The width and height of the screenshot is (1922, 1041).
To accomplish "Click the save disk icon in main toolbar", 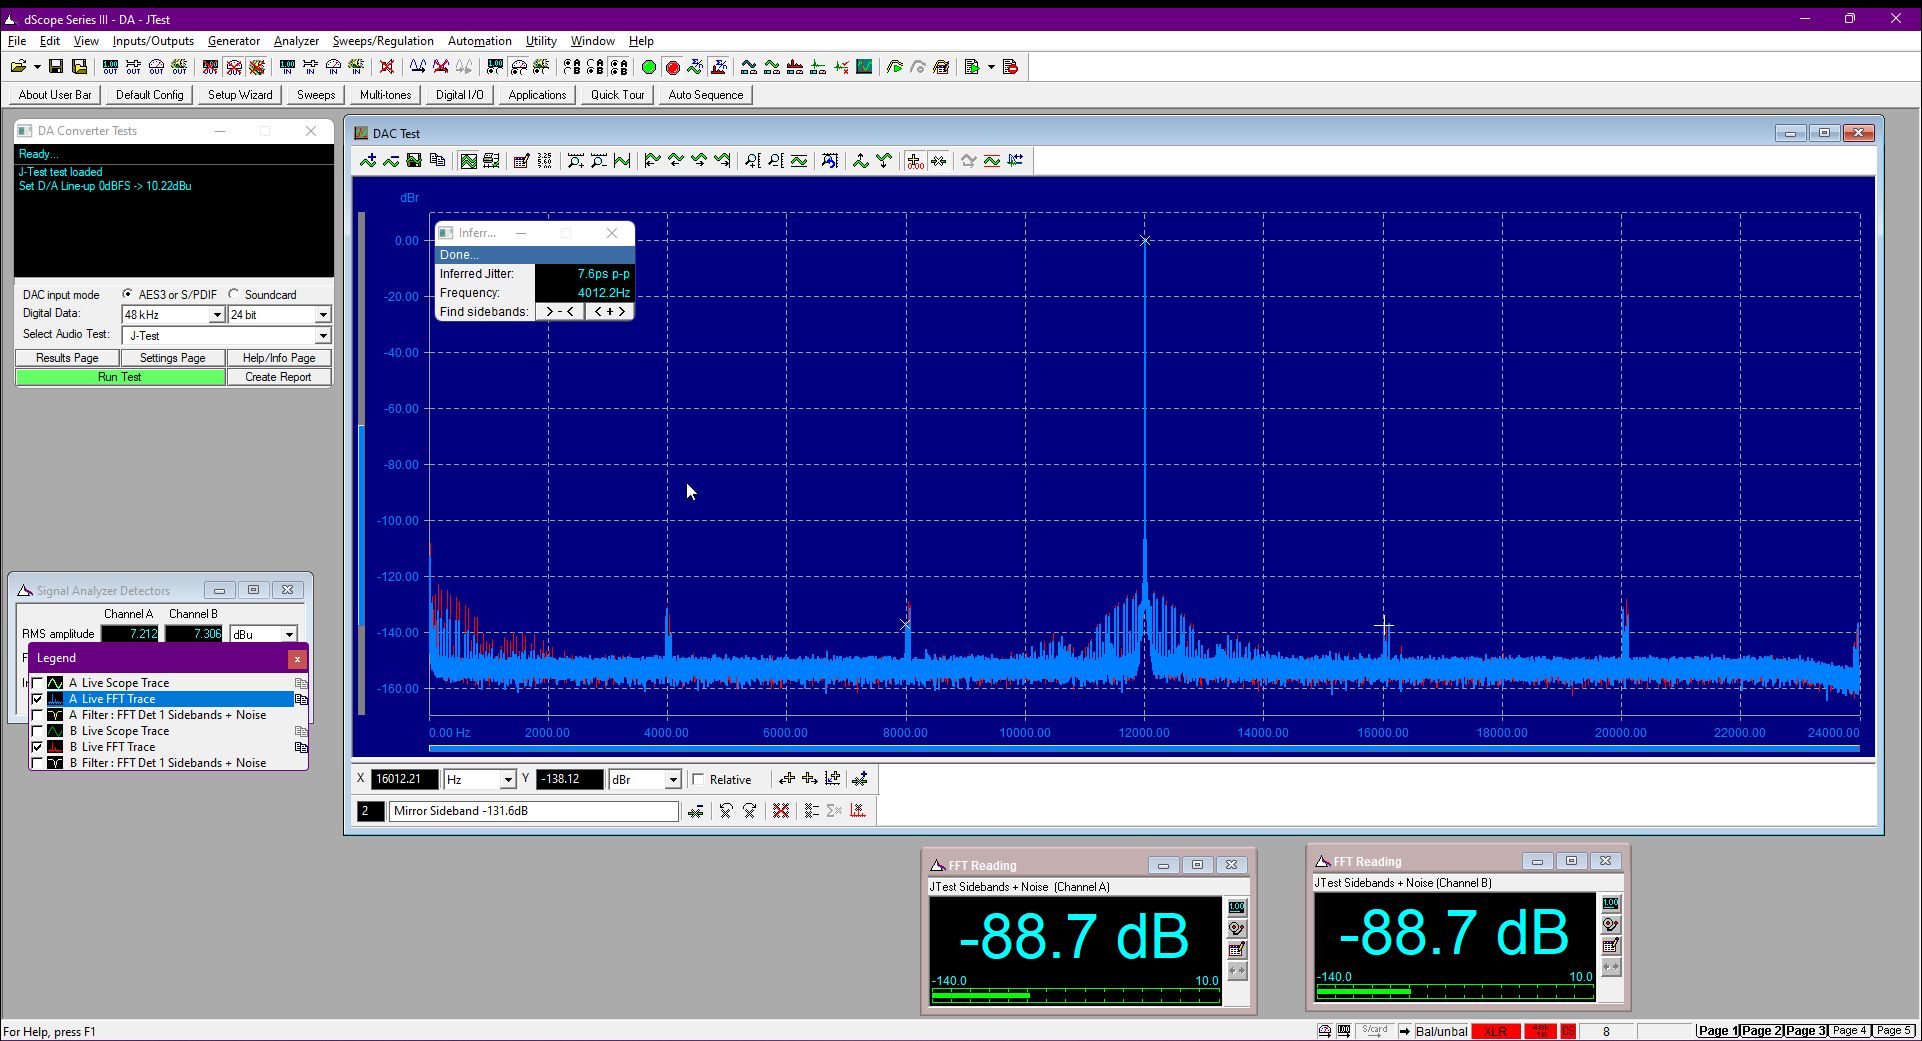I will 56,67.
